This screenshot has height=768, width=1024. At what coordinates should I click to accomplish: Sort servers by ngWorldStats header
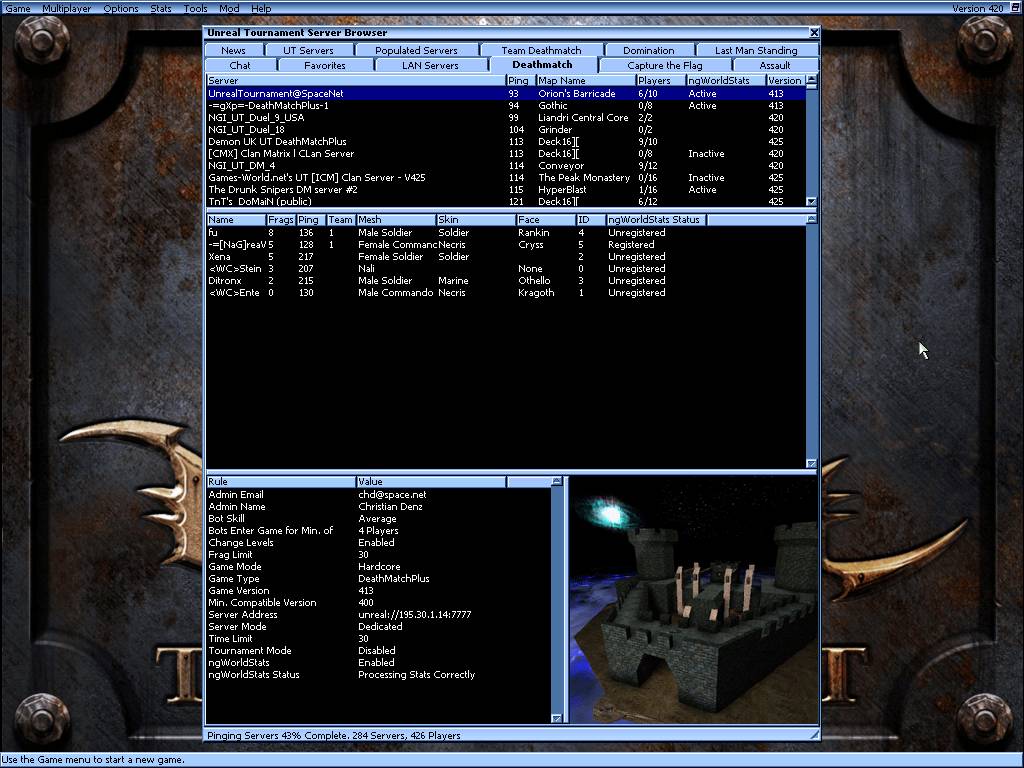(726, 80)
